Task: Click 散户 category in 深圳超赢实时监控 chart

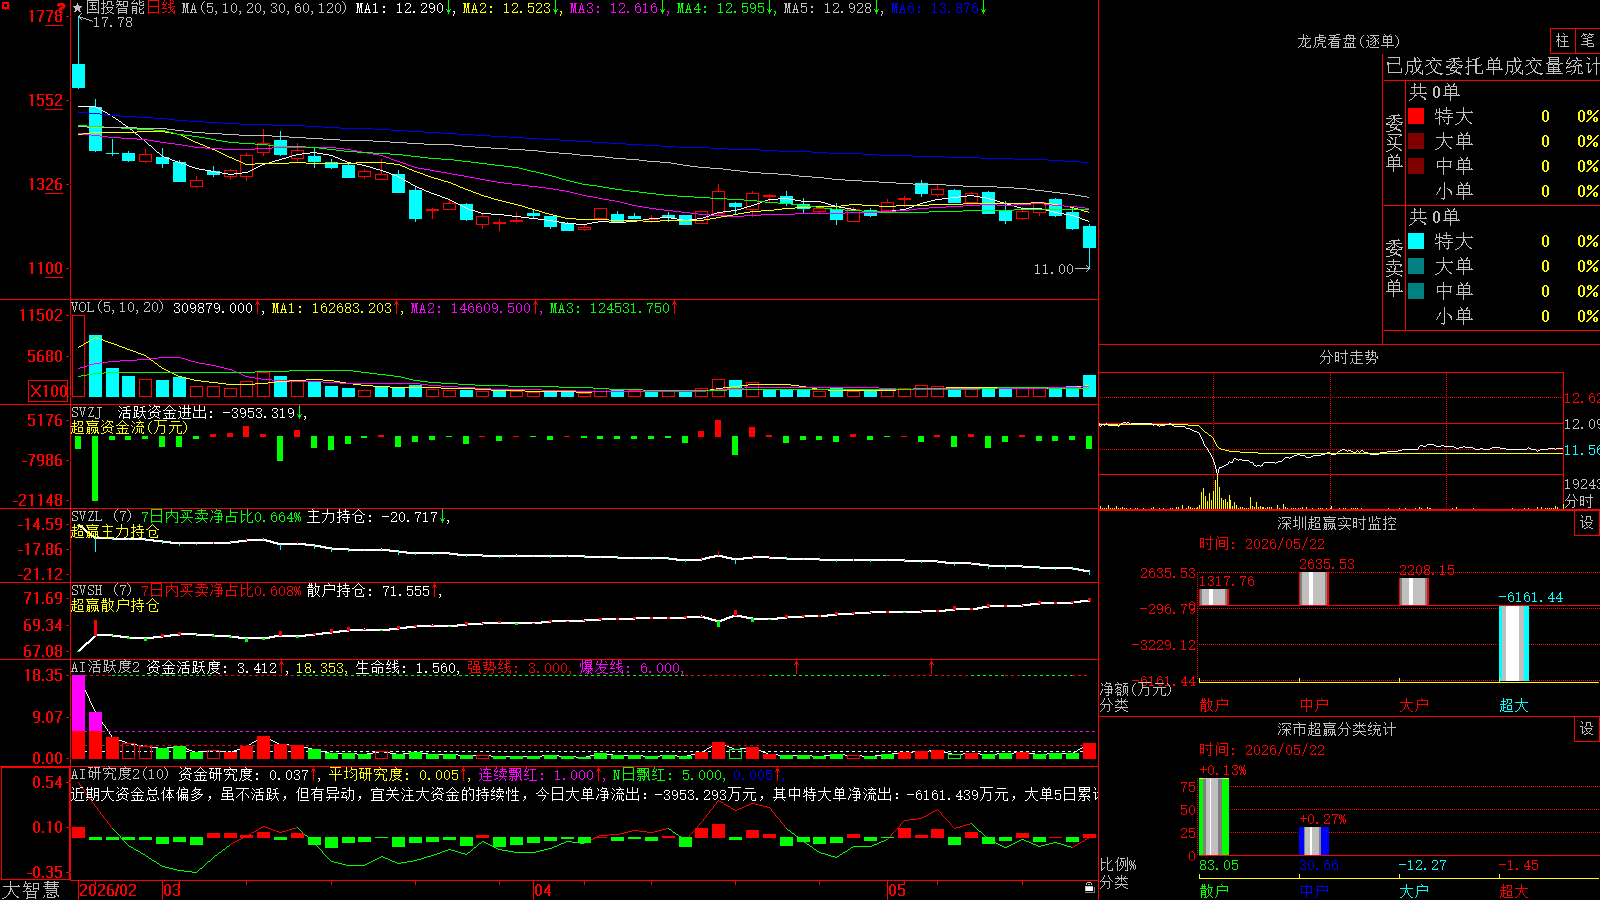Action: 1214,705
